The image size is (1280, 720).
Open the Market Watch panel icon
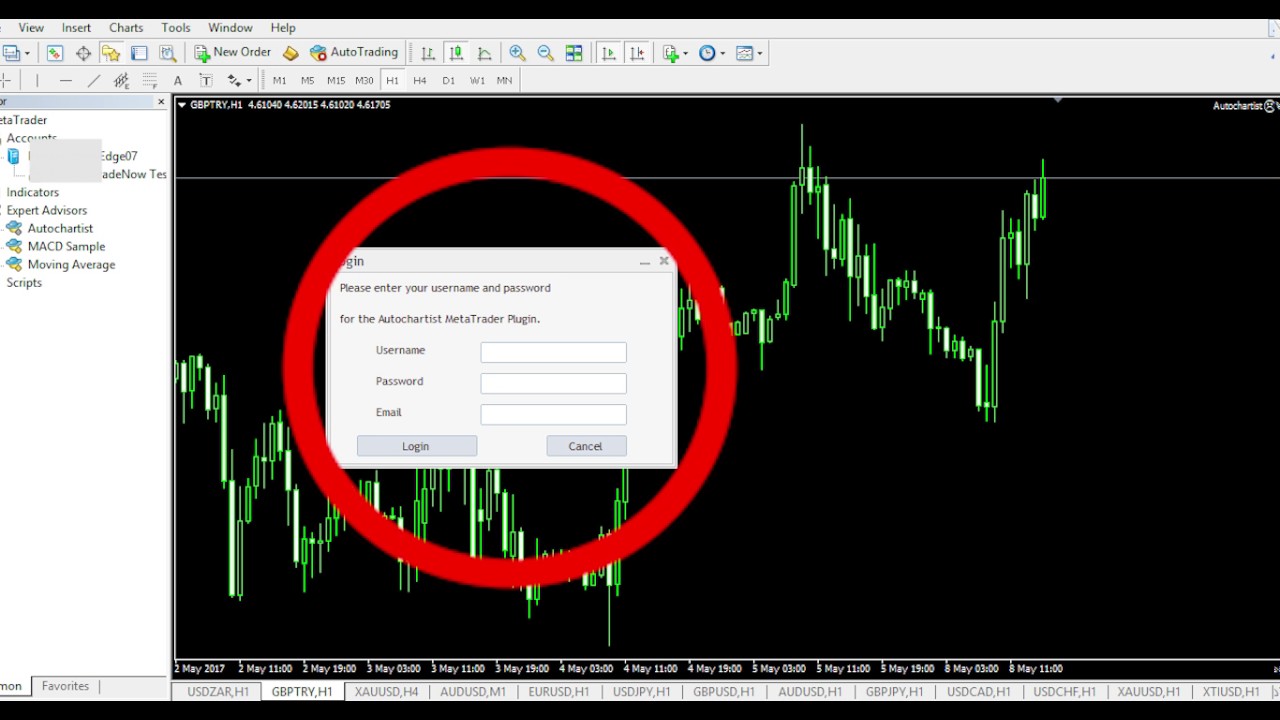click(x=54, y=53)
